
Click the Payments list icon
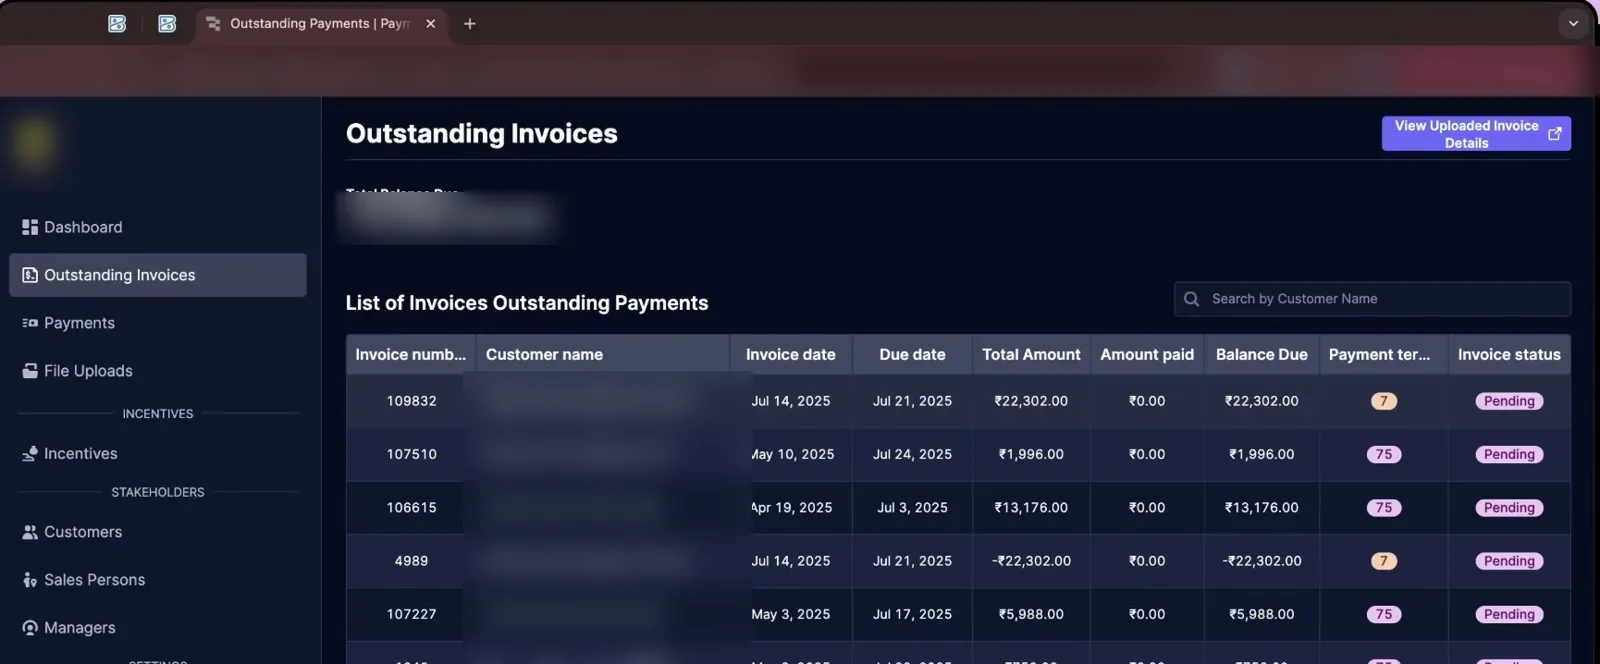[30, 323]
